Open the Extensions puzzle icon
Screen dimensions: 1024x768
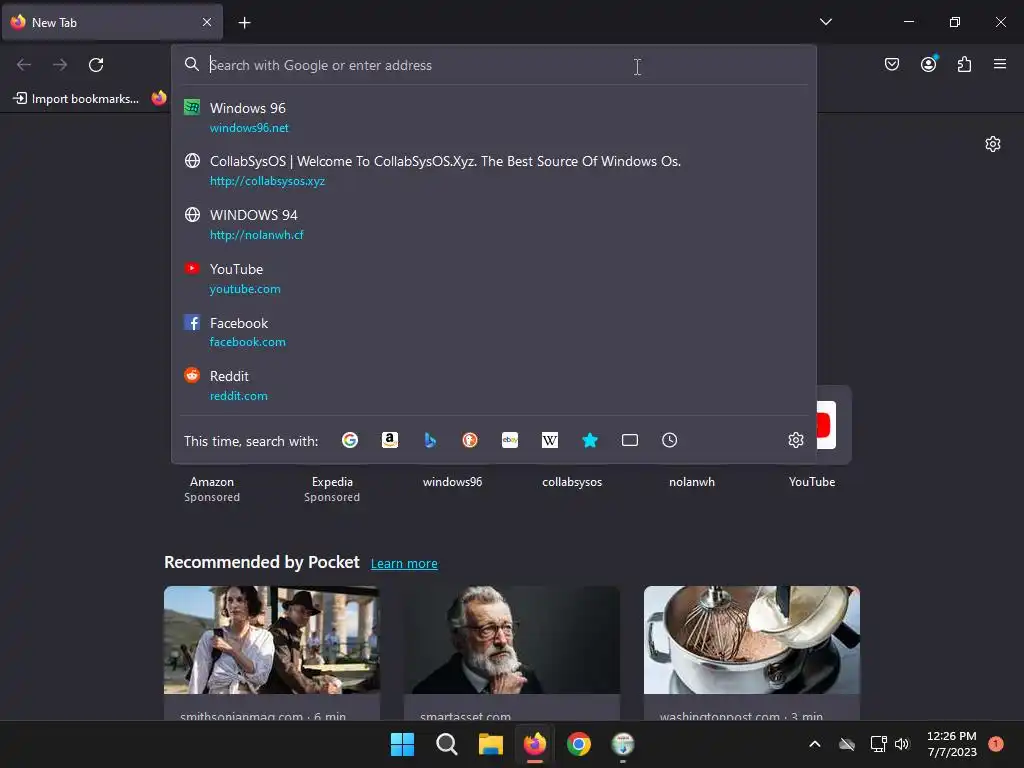coord(964,64)
